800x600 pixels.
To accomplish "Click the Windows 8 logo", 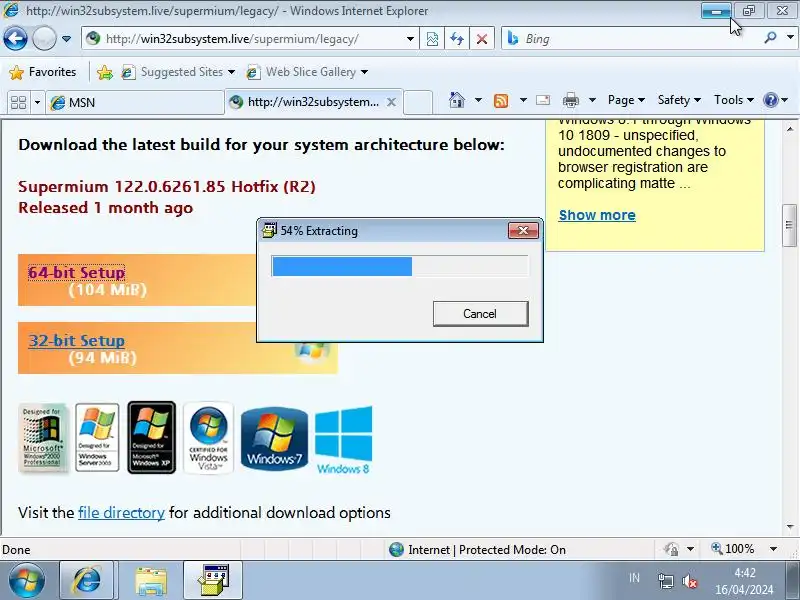I will pyautogui.click(x=343, y=440).
